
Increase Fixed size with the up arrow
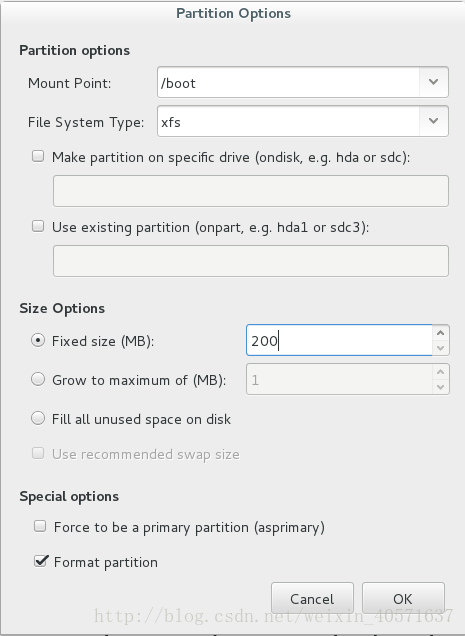click(441, 333)
